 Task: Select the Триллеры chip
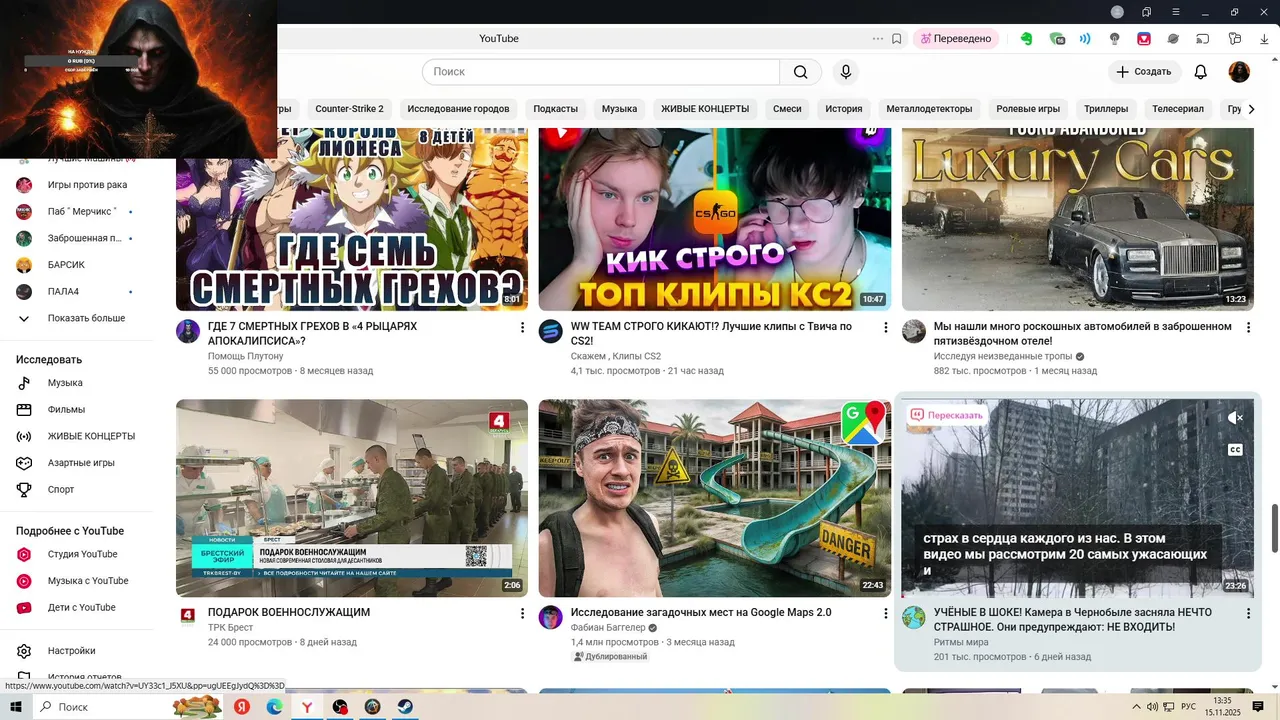click(1106, 109)
